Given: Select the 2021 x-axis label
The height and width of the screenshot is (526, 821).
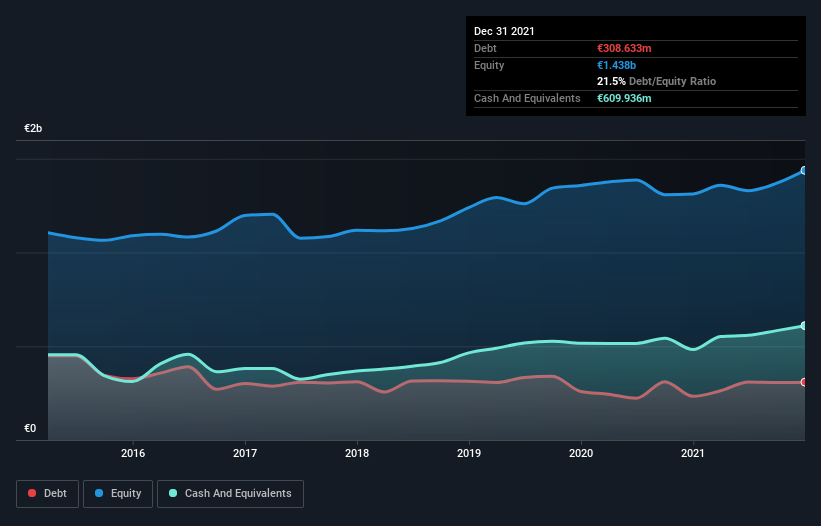Looking at the screenshot, I should tap(693, 453).
